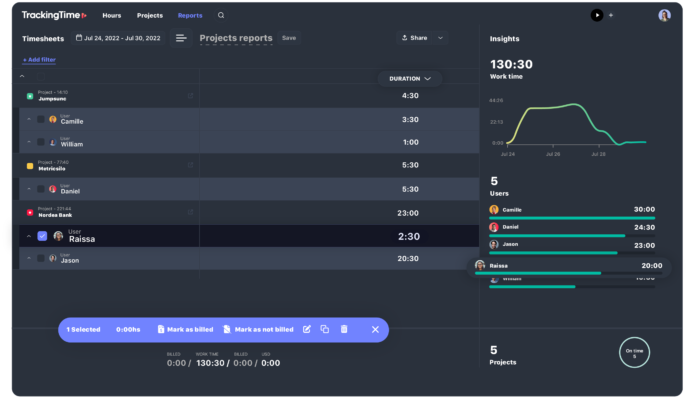Click Raissa's avatar in the selected row
This screenshot has height=400, width=686.
(58, 236)
